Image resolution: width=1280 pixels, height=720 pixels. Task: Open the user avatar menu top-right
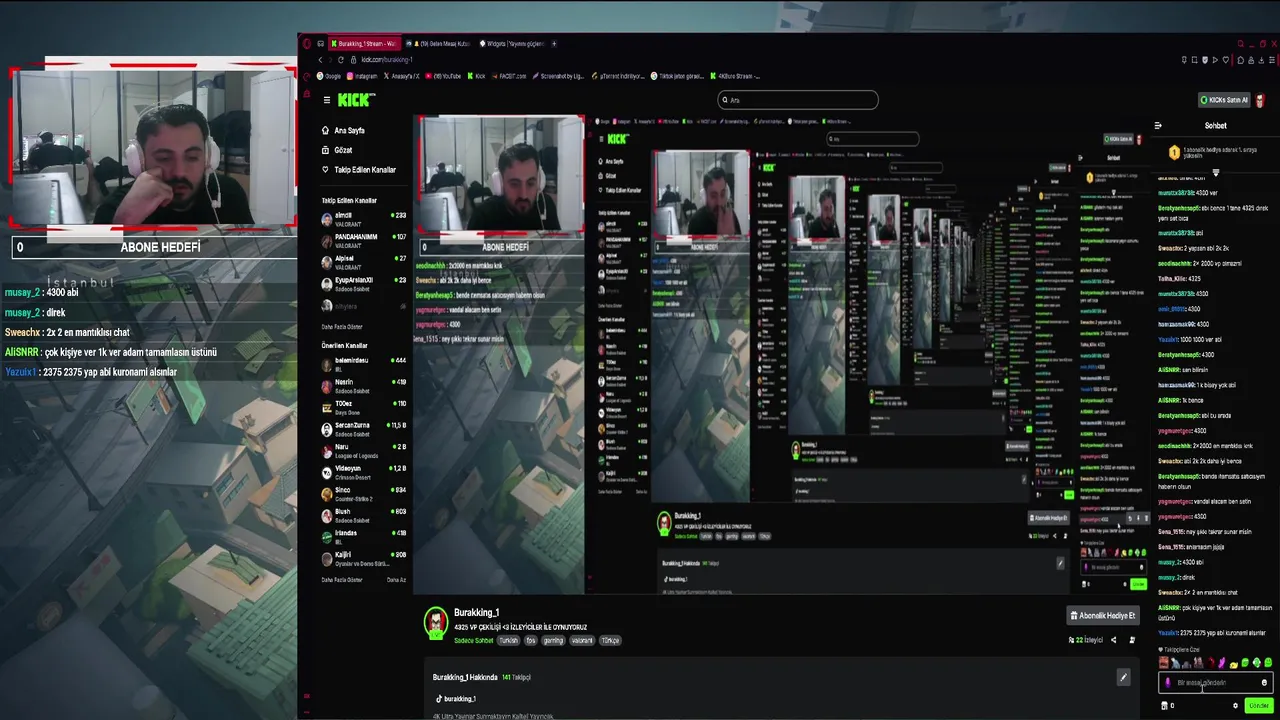point(1260,100)
